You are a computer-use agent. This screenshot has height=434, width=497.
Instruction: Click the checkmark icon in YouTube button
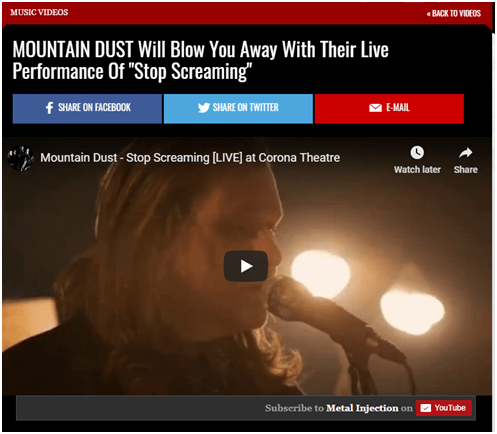[x=426, y=408]
